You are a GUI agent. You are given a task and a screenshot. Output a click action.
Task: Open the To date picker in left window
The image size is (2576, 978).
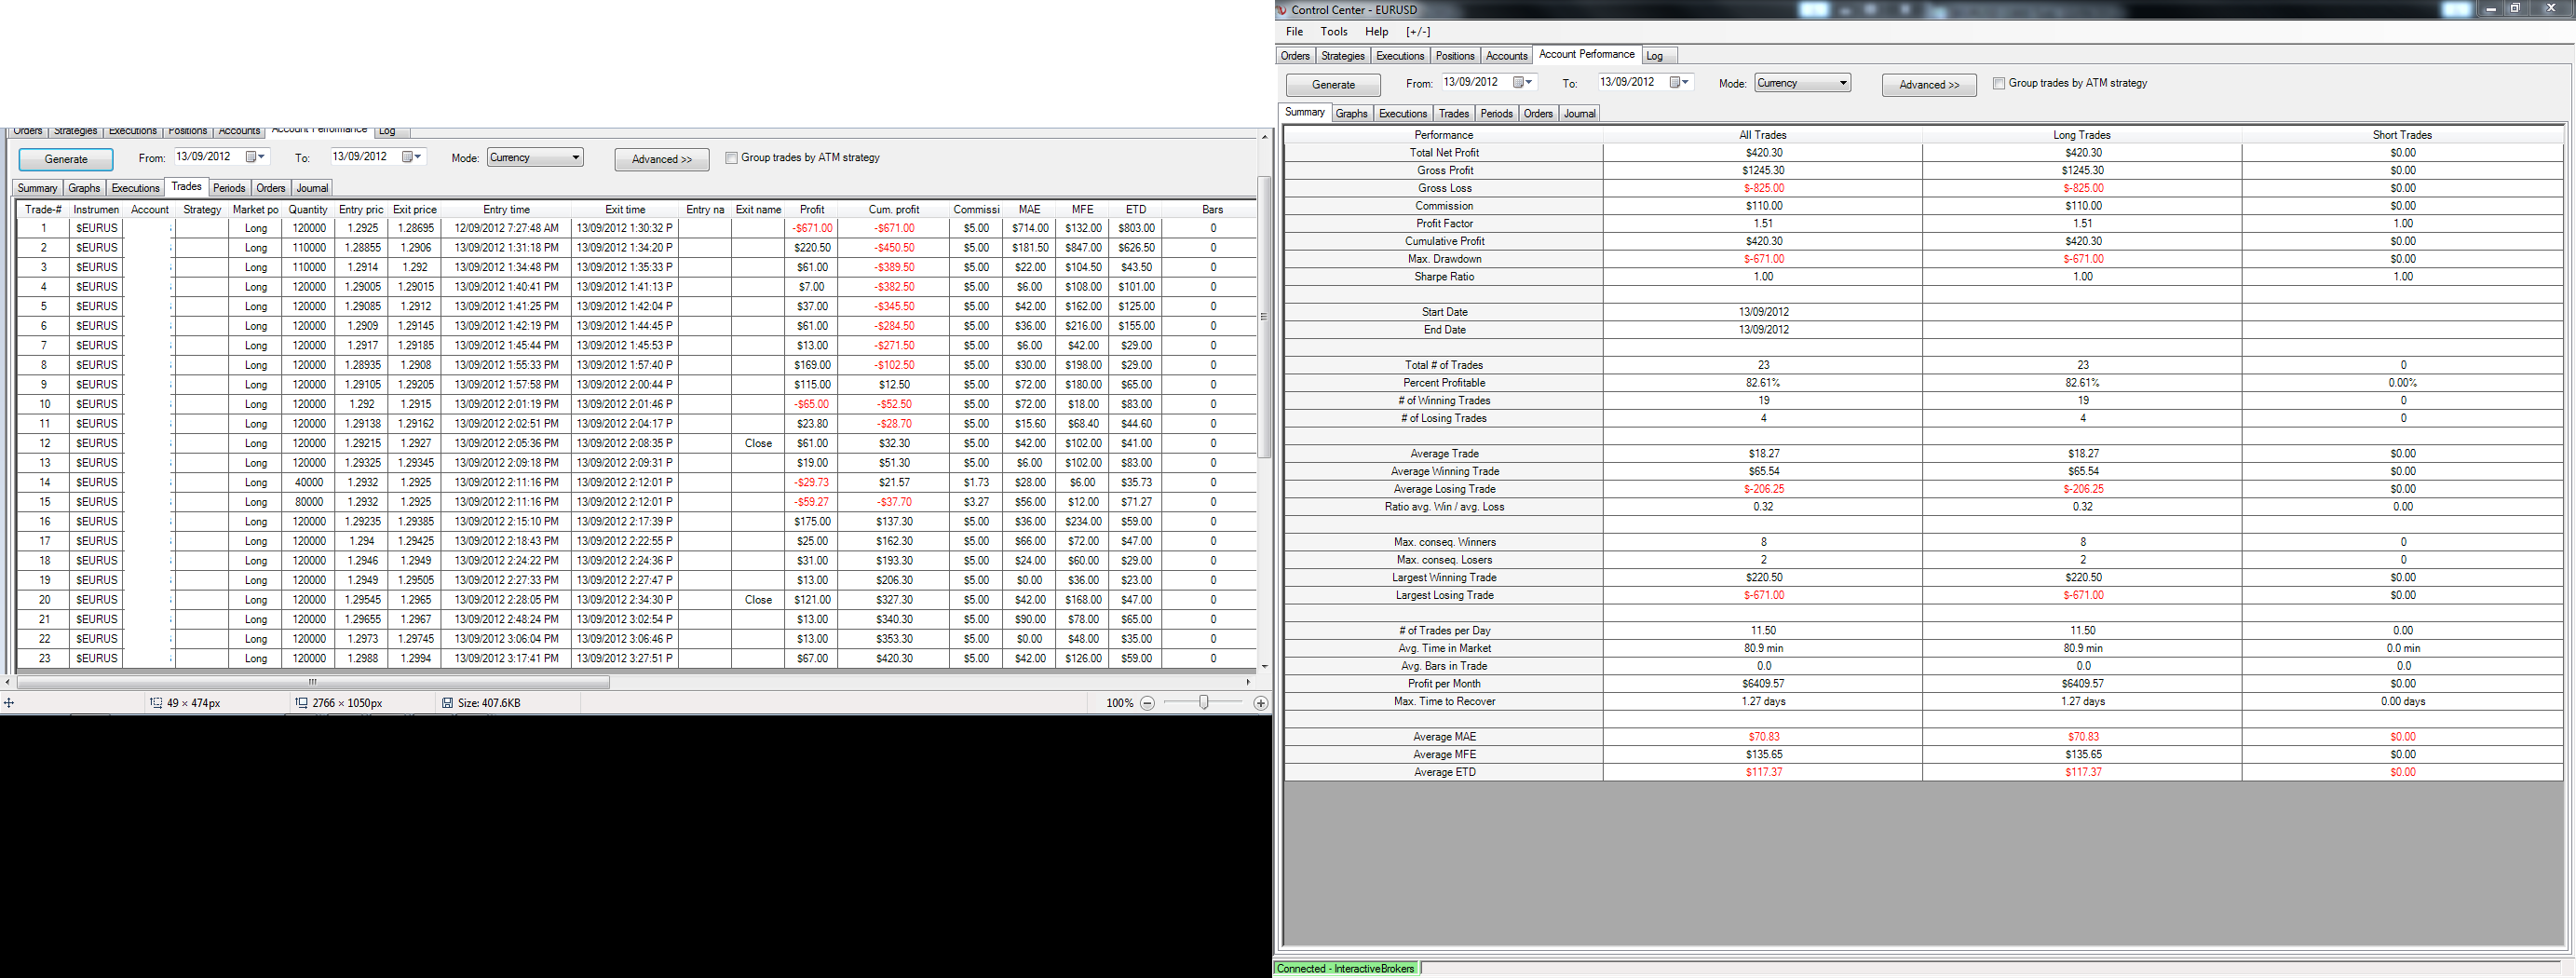pos(412,156)
